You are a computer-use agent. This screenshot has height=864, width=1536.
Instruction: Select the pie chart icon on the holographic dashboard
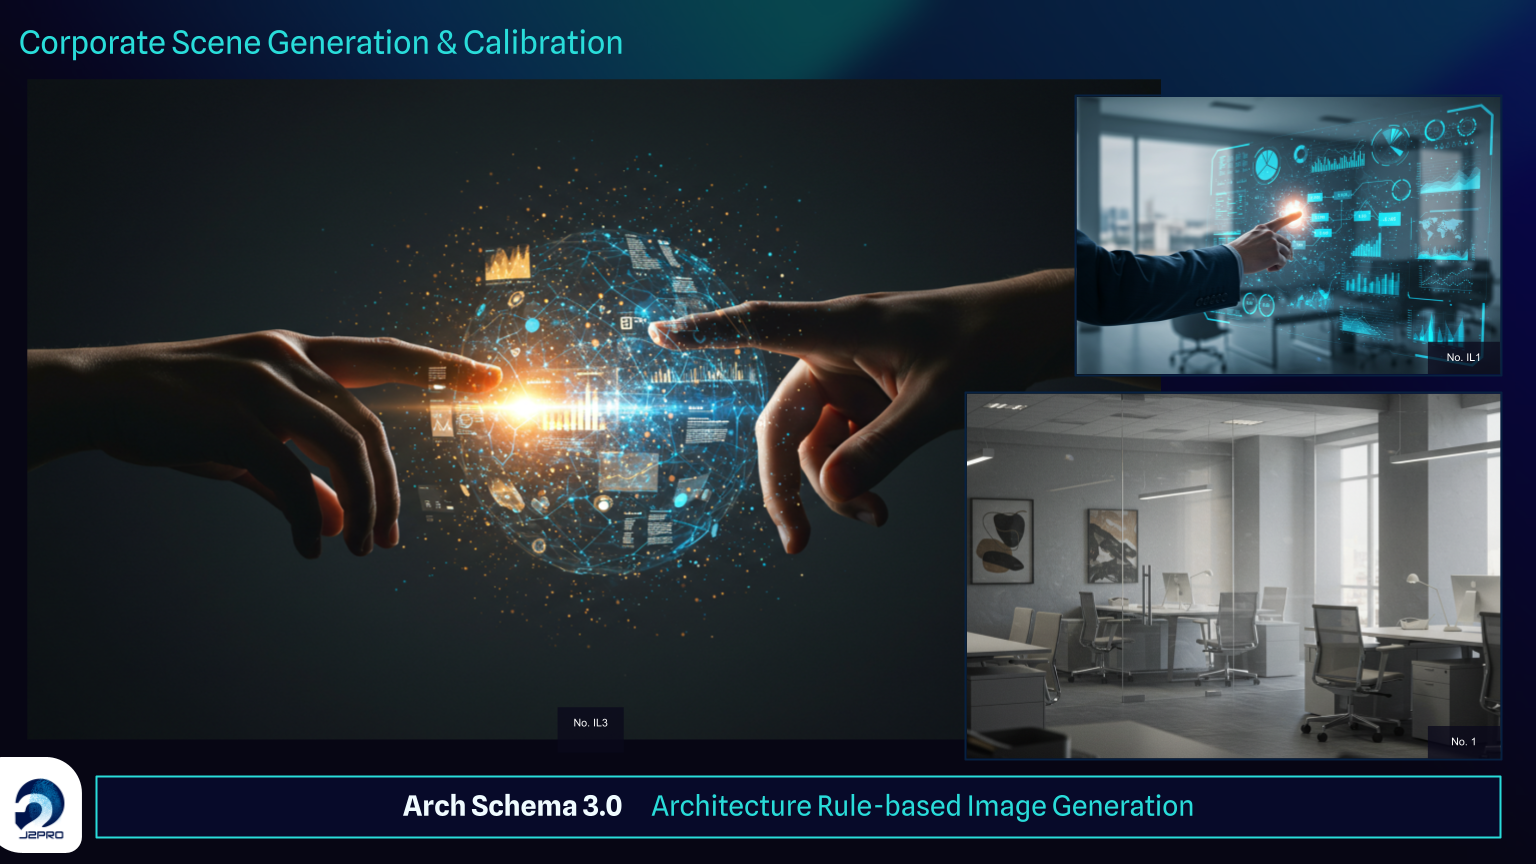click(x=1266, y=165)
